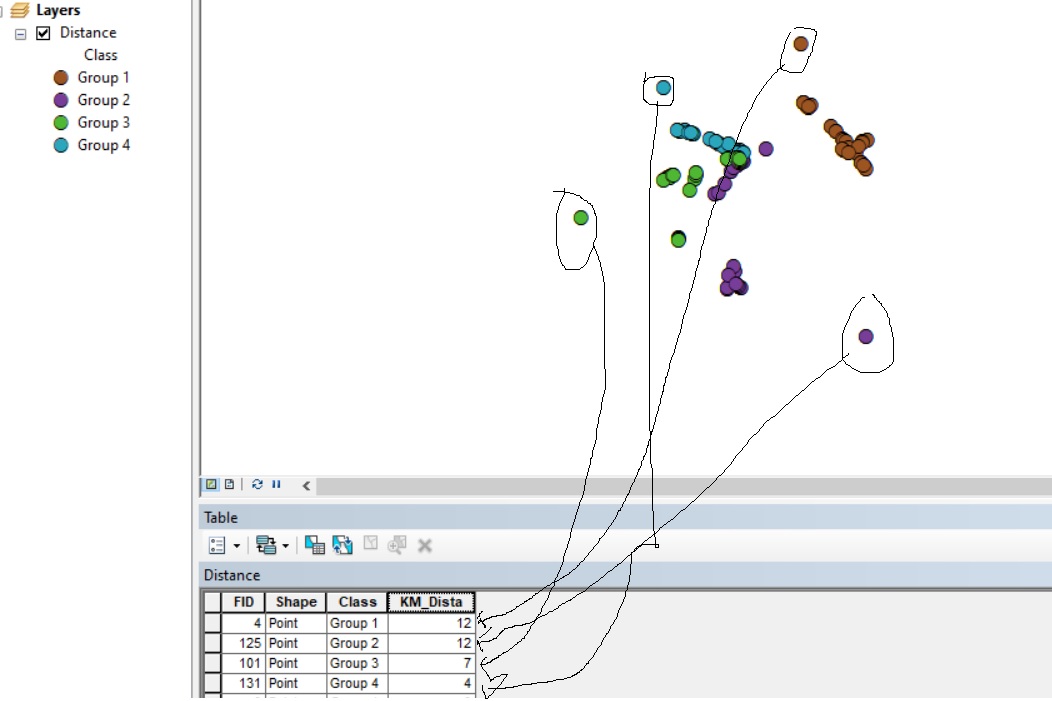The image size is (1052, 701).
Task: Click KM_Dista value 12 in Group 1 row
Action: click(431, 623)
